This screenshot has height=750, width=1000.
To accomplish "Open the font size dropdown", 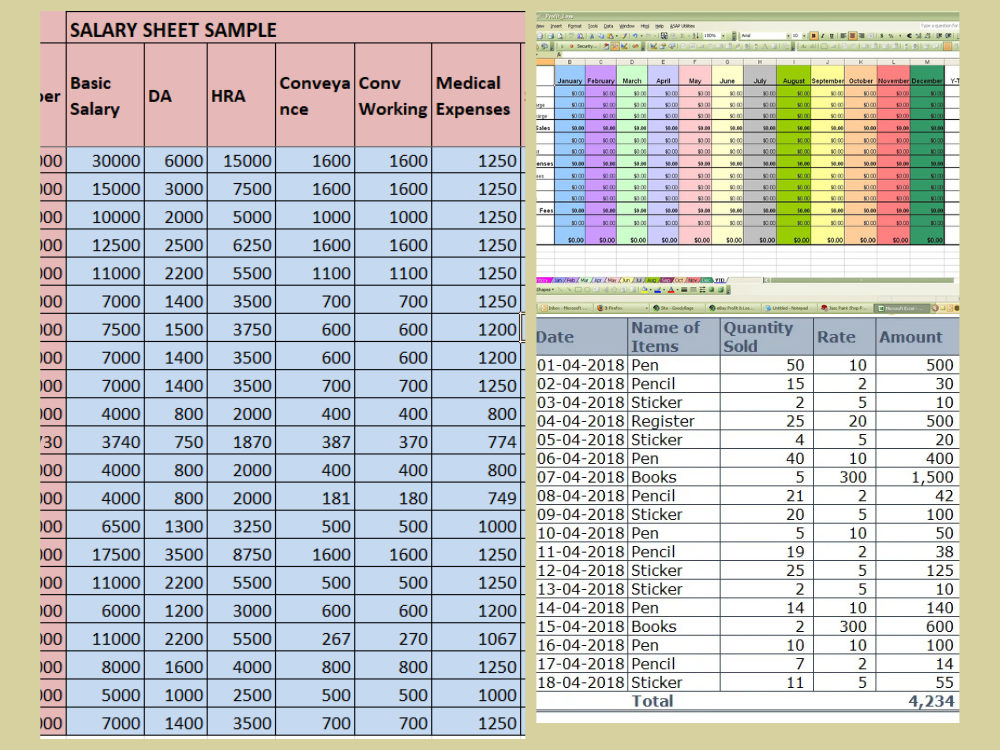I will click(x=804, y=36).
